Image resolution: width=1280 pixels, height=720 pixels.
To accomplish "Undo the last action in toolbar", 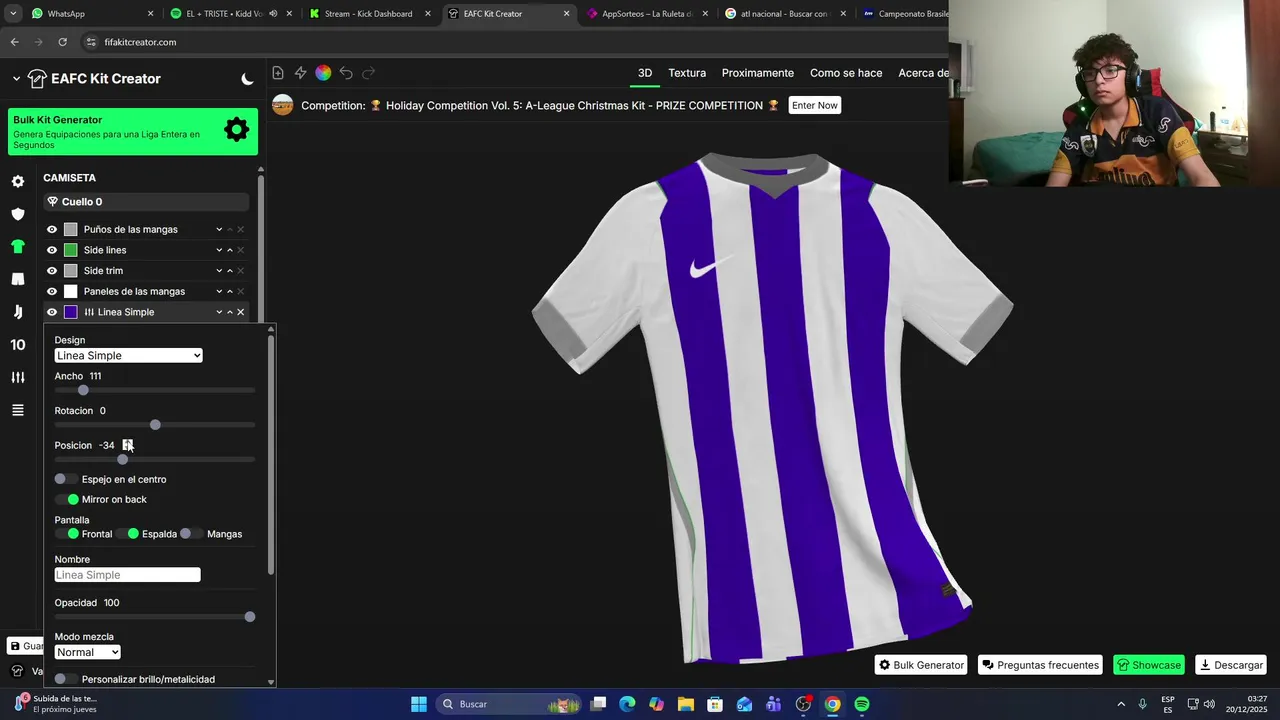I will [x=346, y=73].
